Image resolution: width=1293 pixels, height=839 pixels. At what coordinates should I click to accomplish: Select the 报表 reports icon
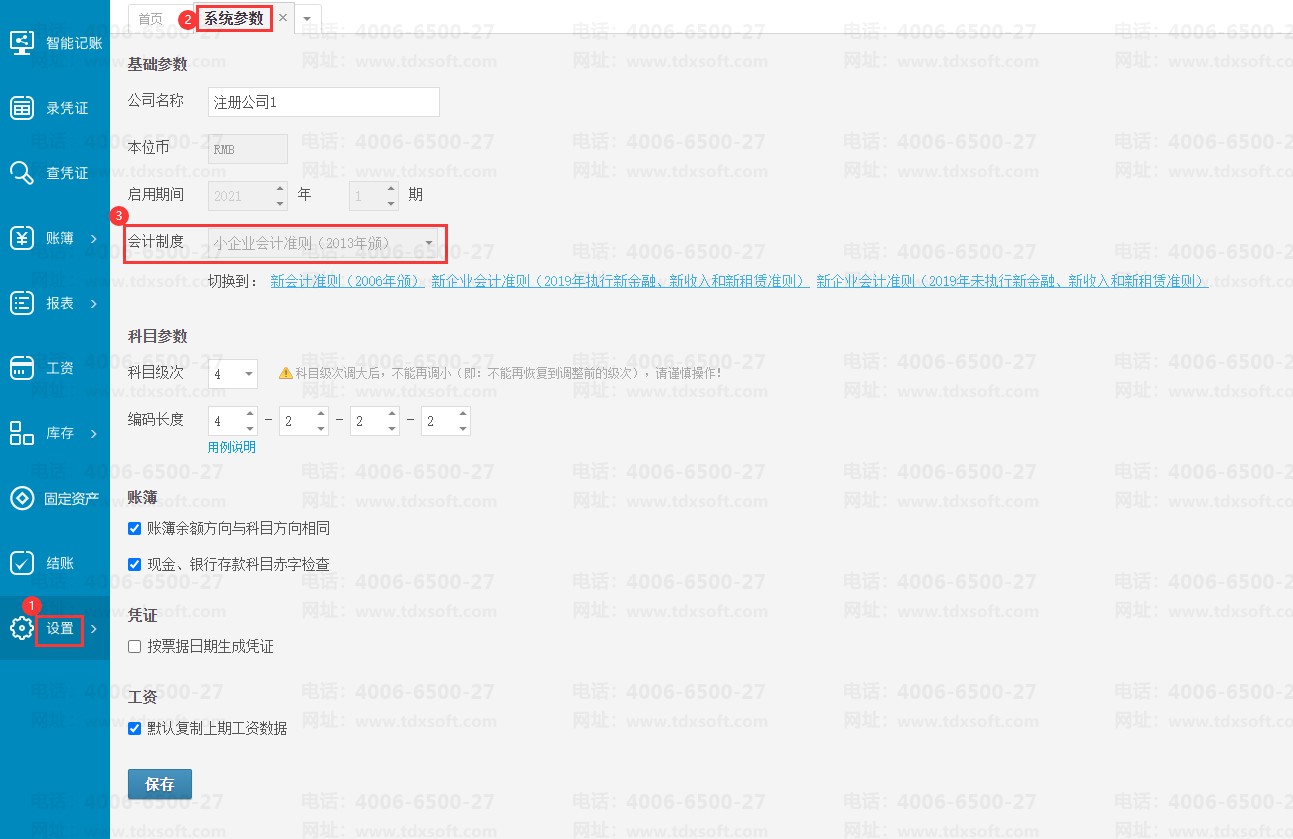point(22,303)
